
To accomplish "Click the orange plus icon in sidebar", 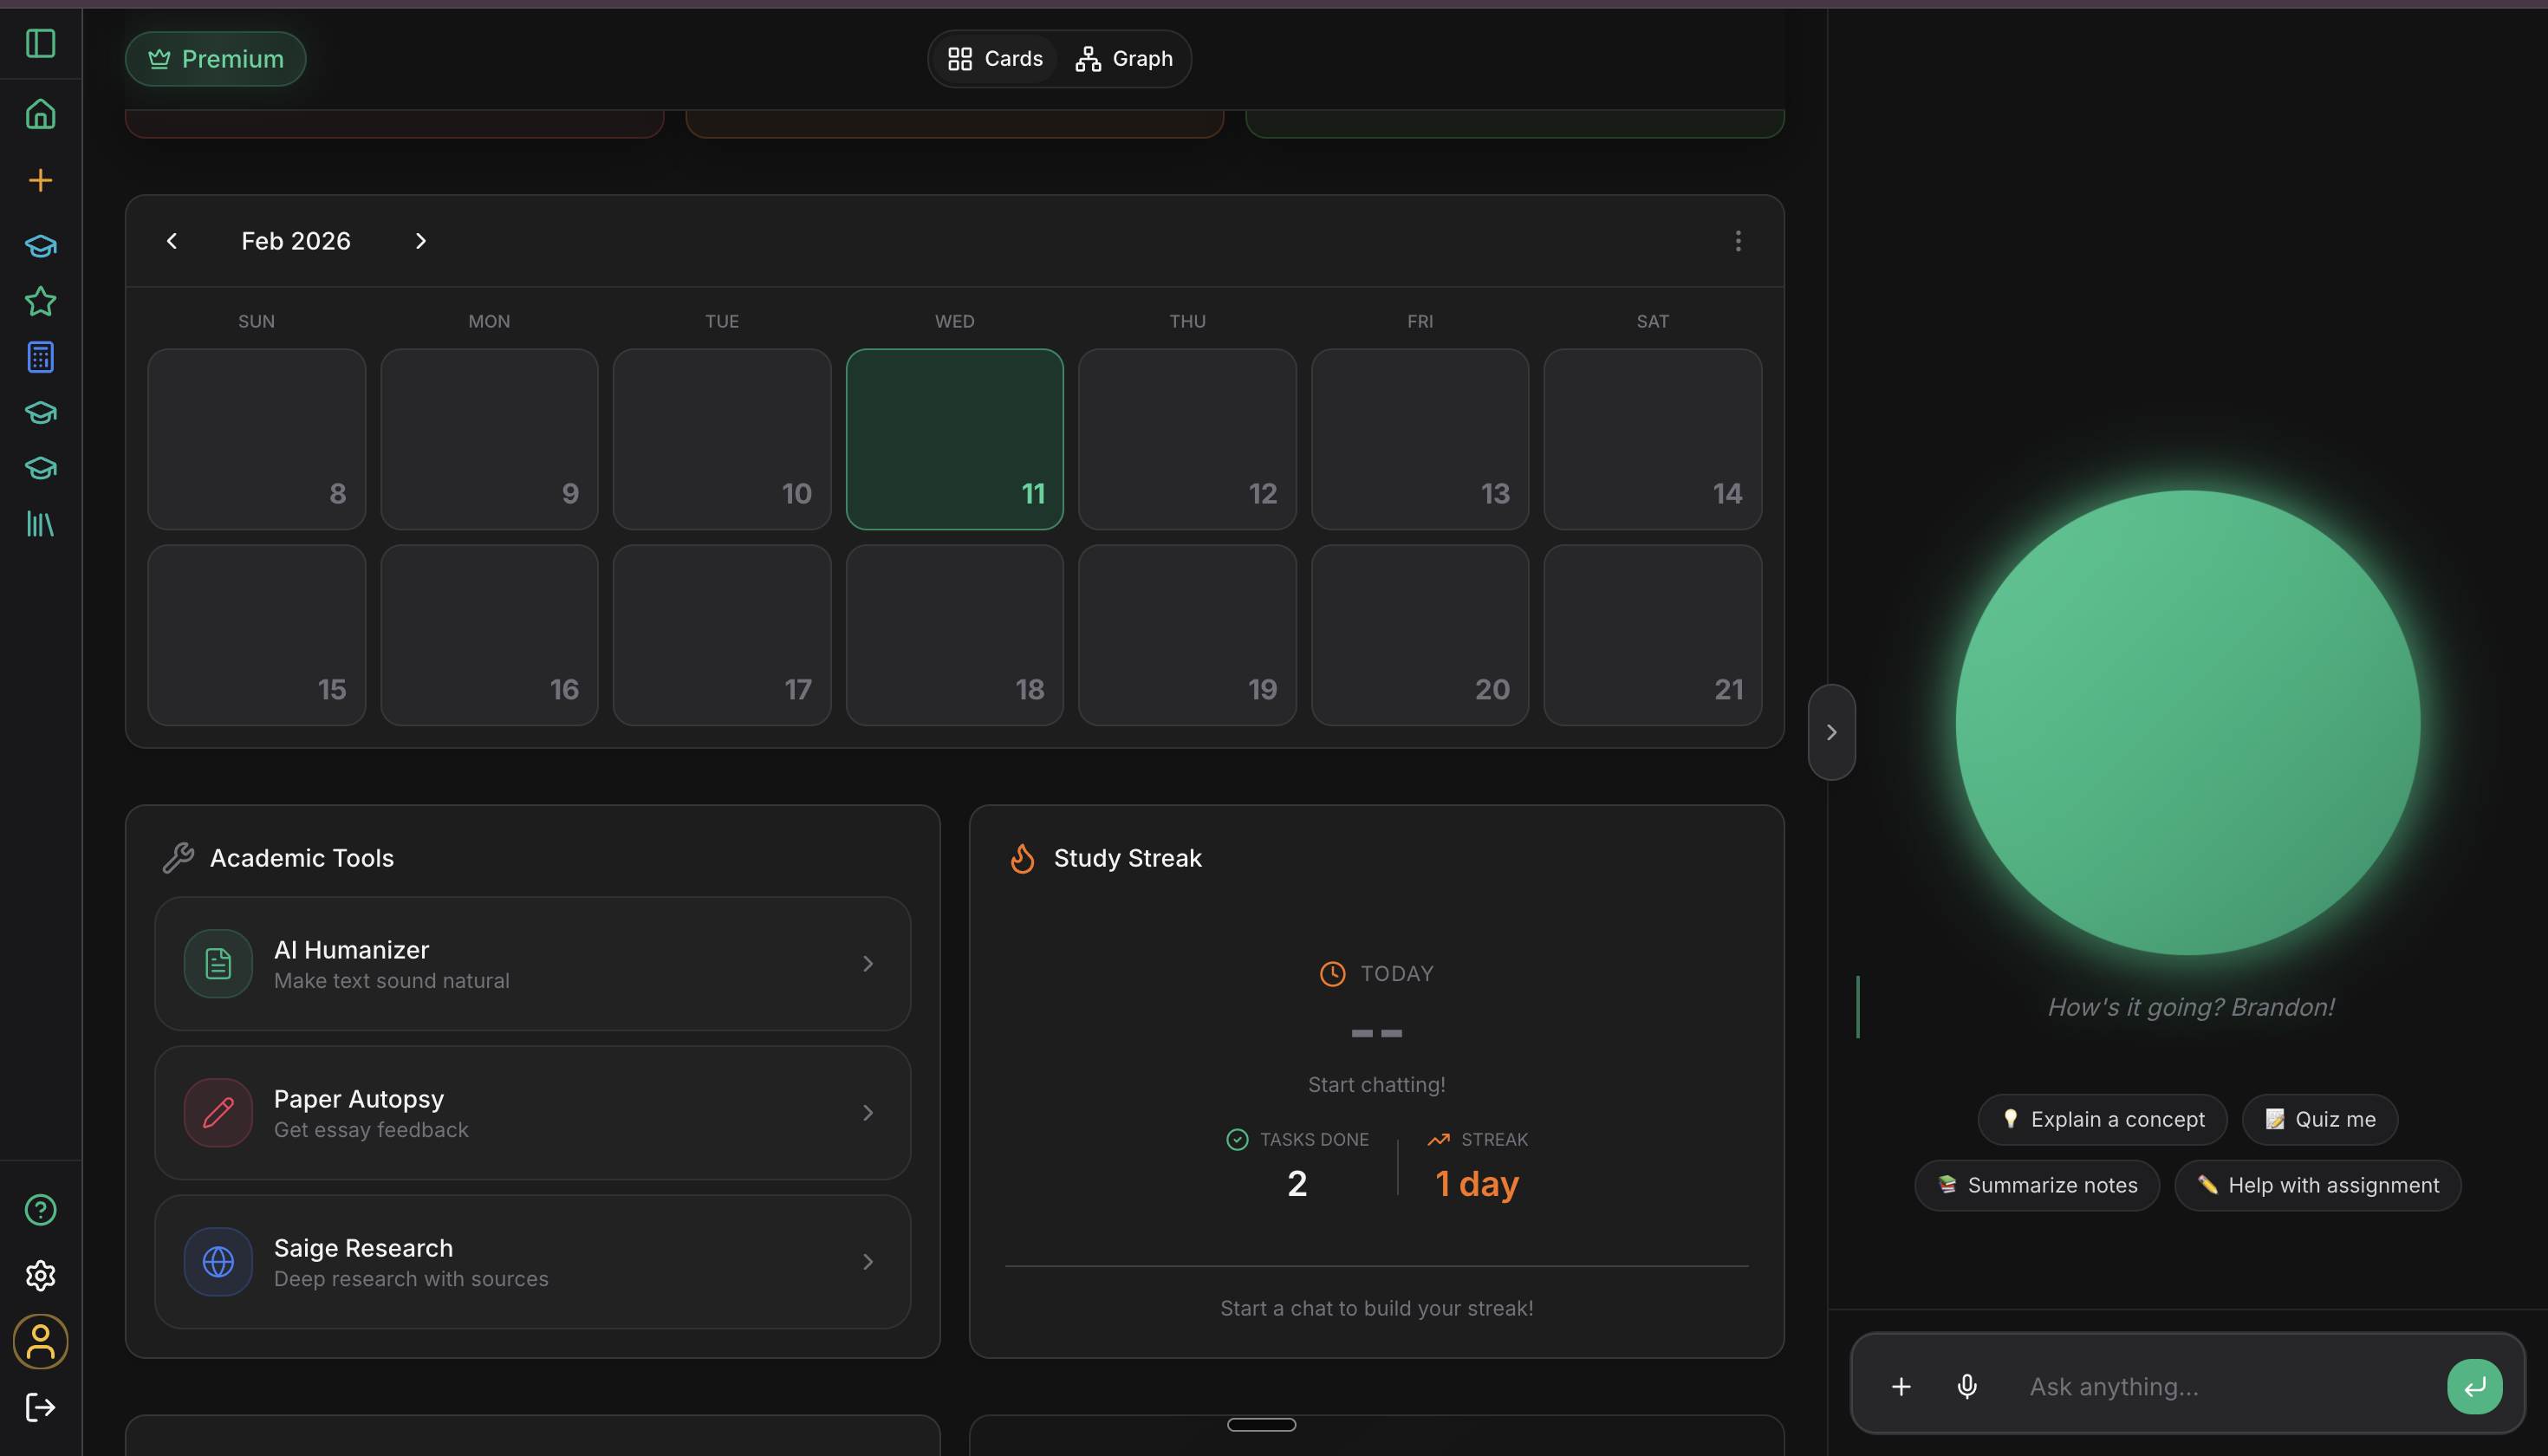I will (40, 180).
